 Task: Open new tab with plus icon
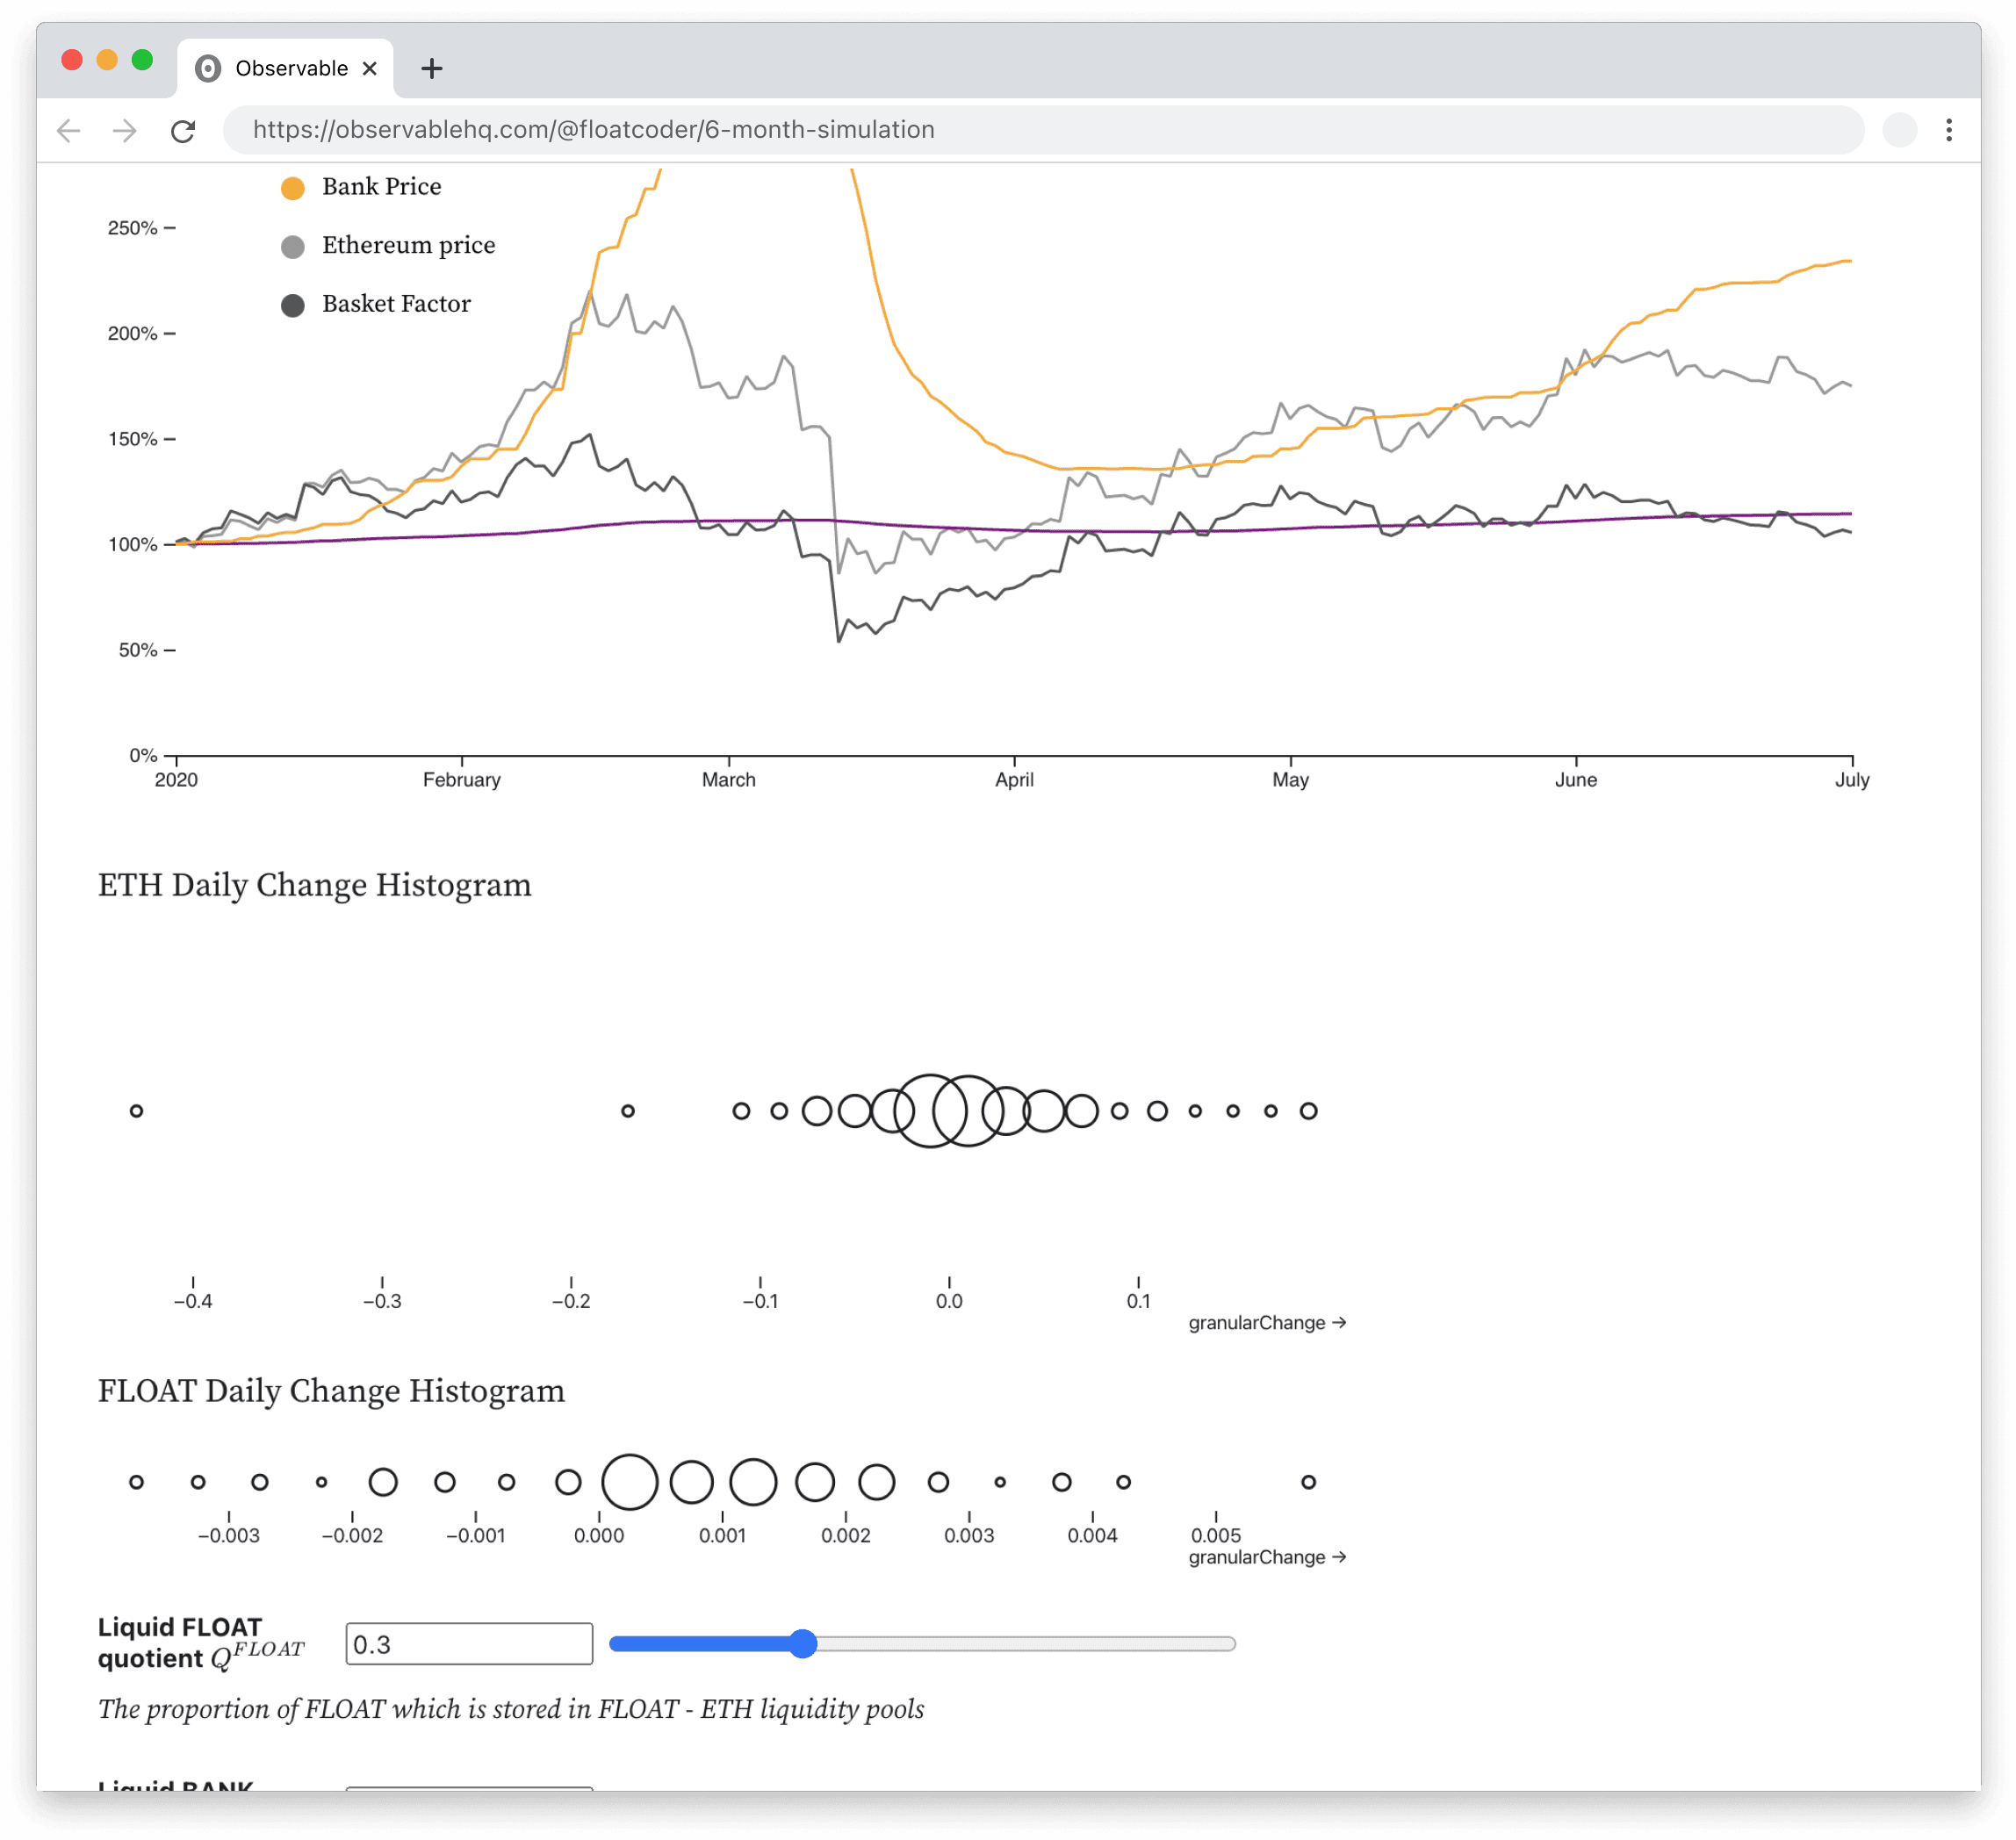[x=432, y=68]
